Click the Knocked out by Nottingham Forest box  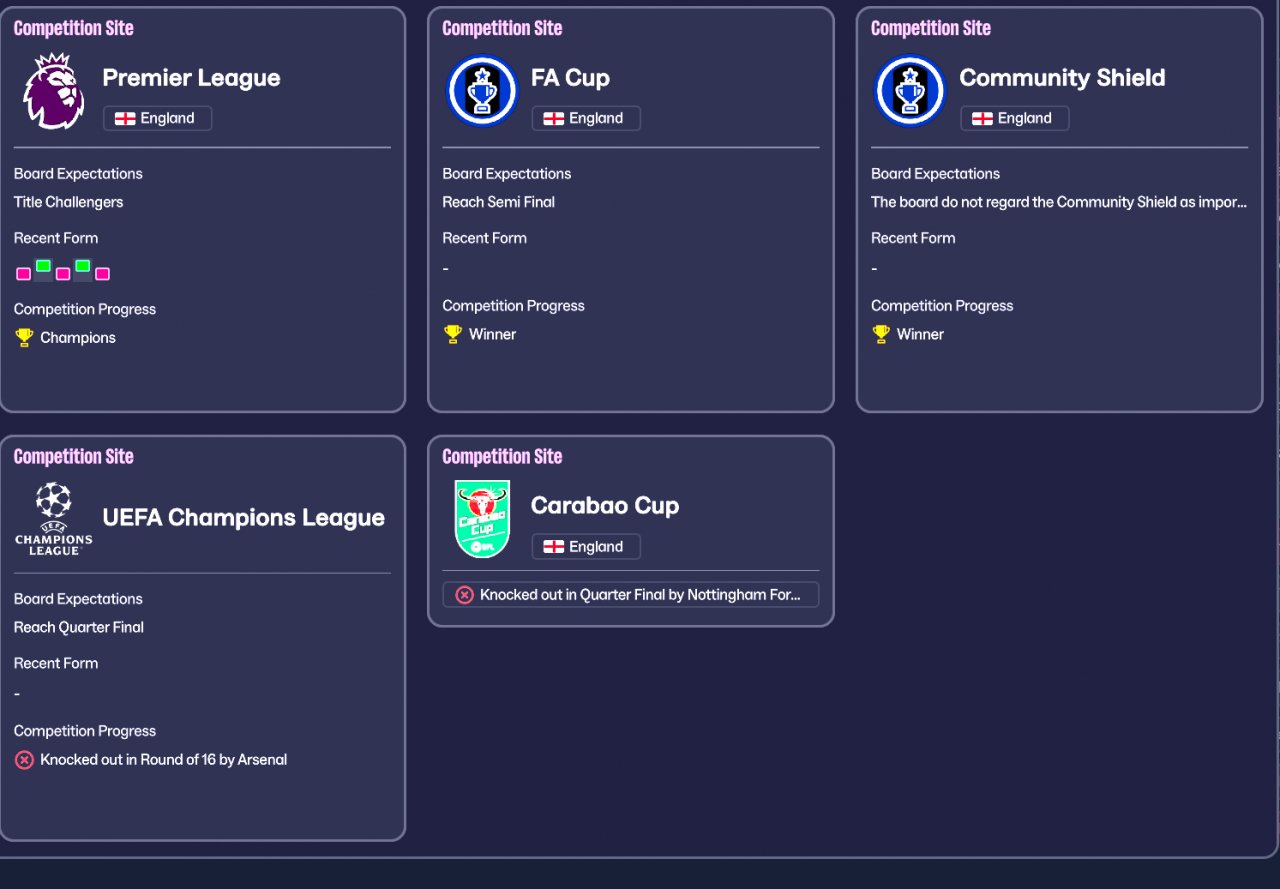click(630, 595)
